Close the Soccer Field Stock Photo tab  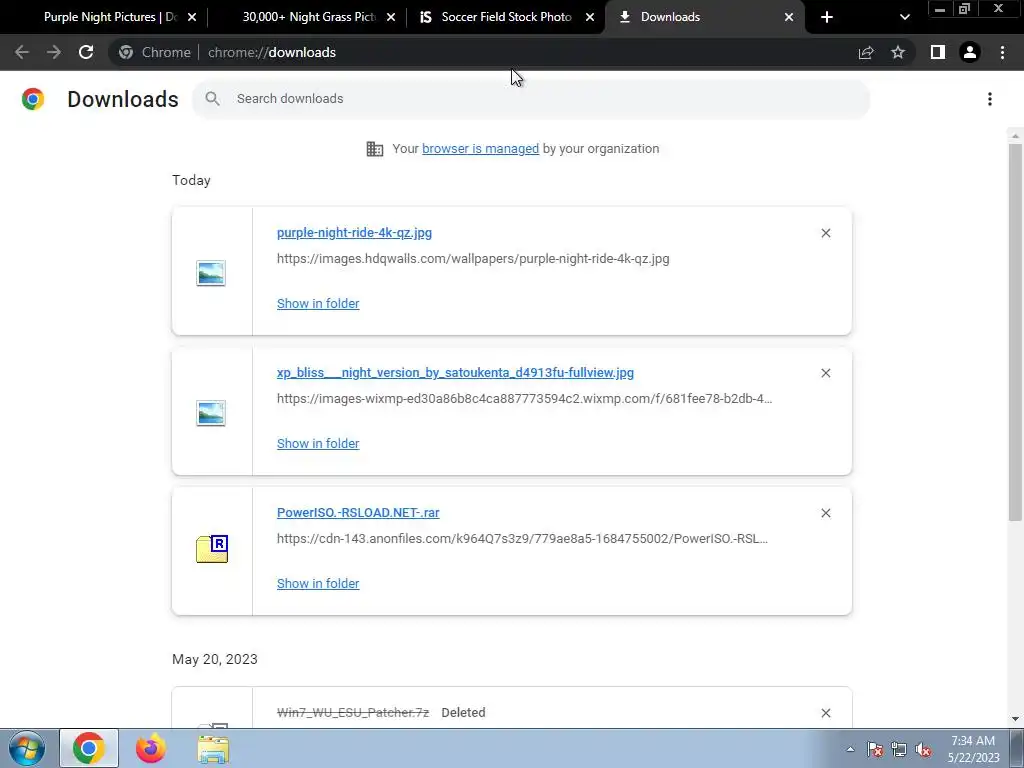pyautogui.click(x=590, y=17)
